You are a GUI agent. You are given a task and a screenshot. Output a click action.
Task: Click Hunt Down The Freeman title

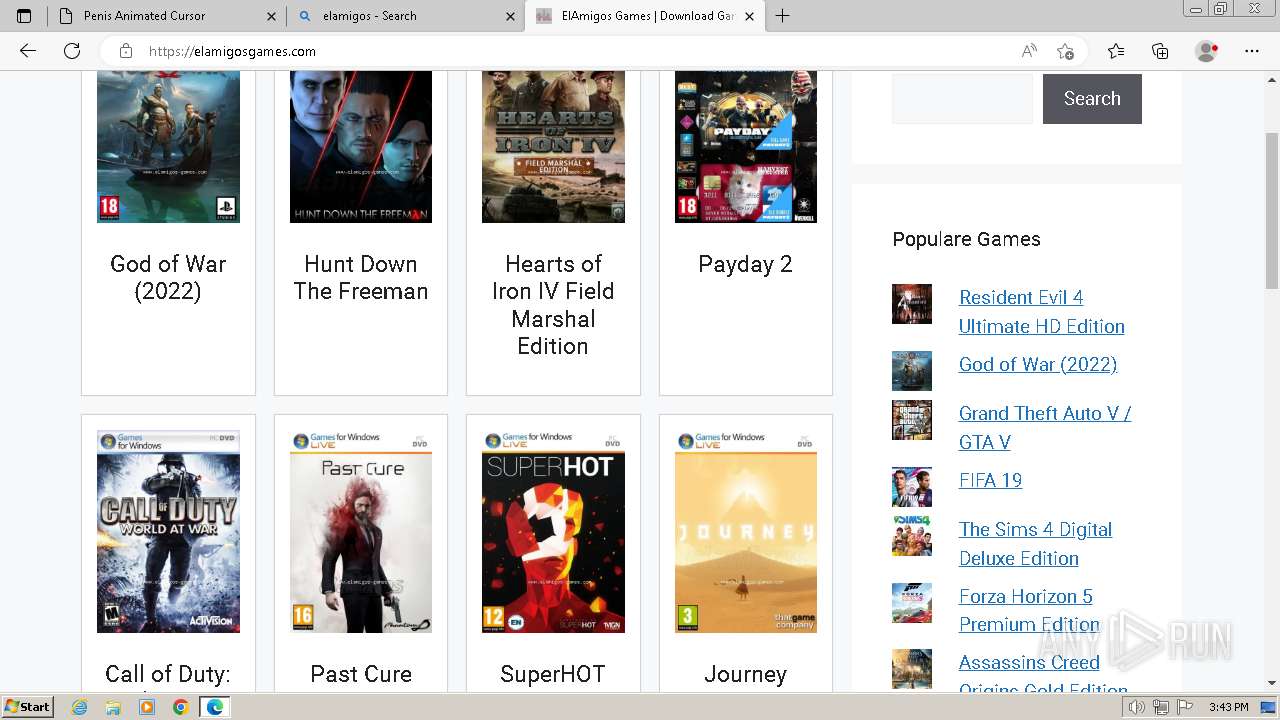pos(361,278)
